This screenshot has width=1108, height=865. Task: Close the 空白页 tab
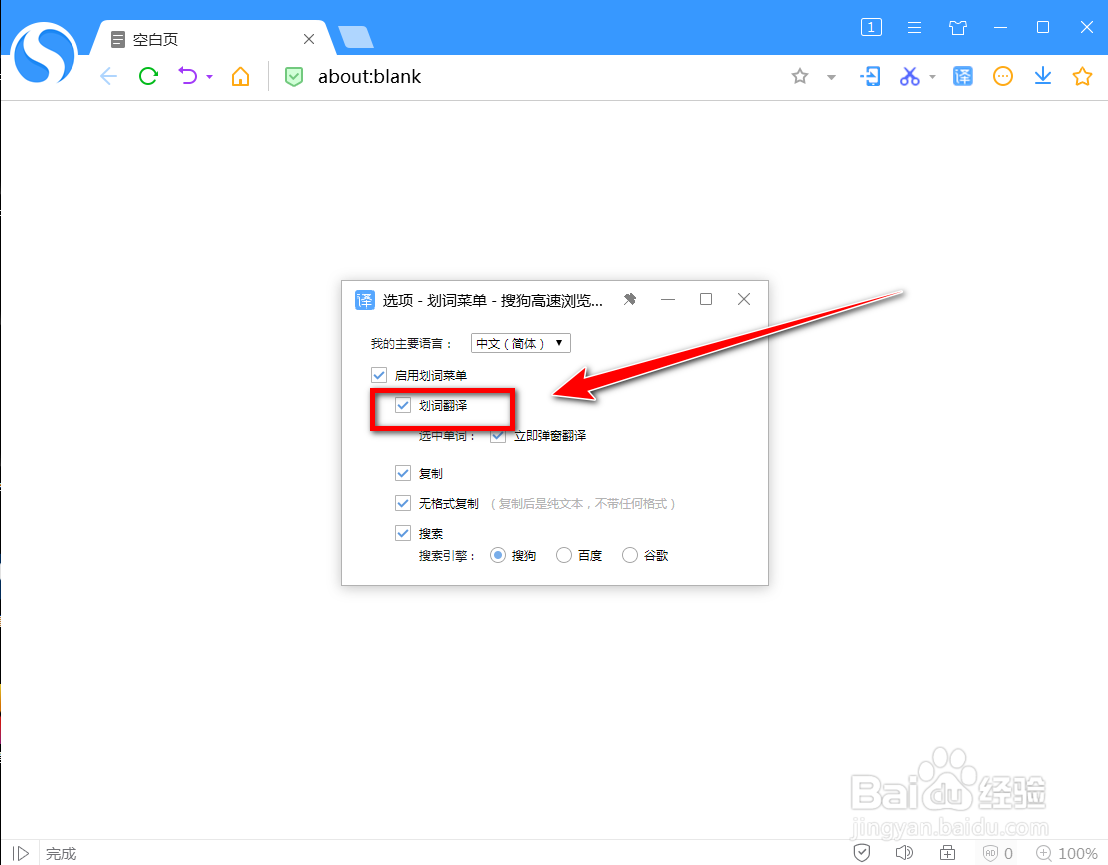(x=309, y=39)
